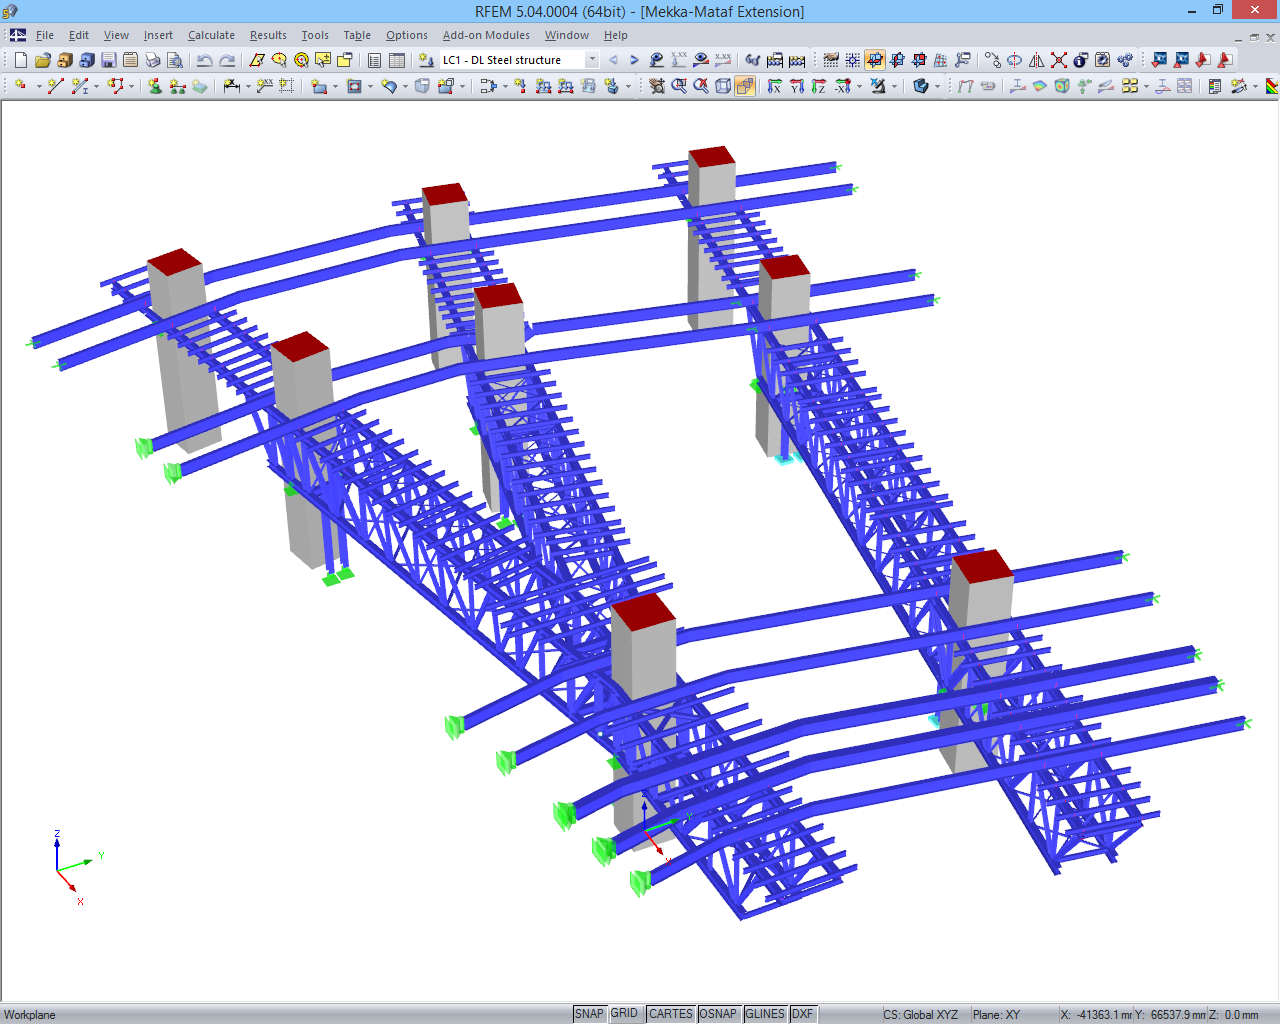Image resolution: width=1280 pixels, height=1024 pixels.
Task: Click the View in X direction icon
Action: [x=774, y=86]
